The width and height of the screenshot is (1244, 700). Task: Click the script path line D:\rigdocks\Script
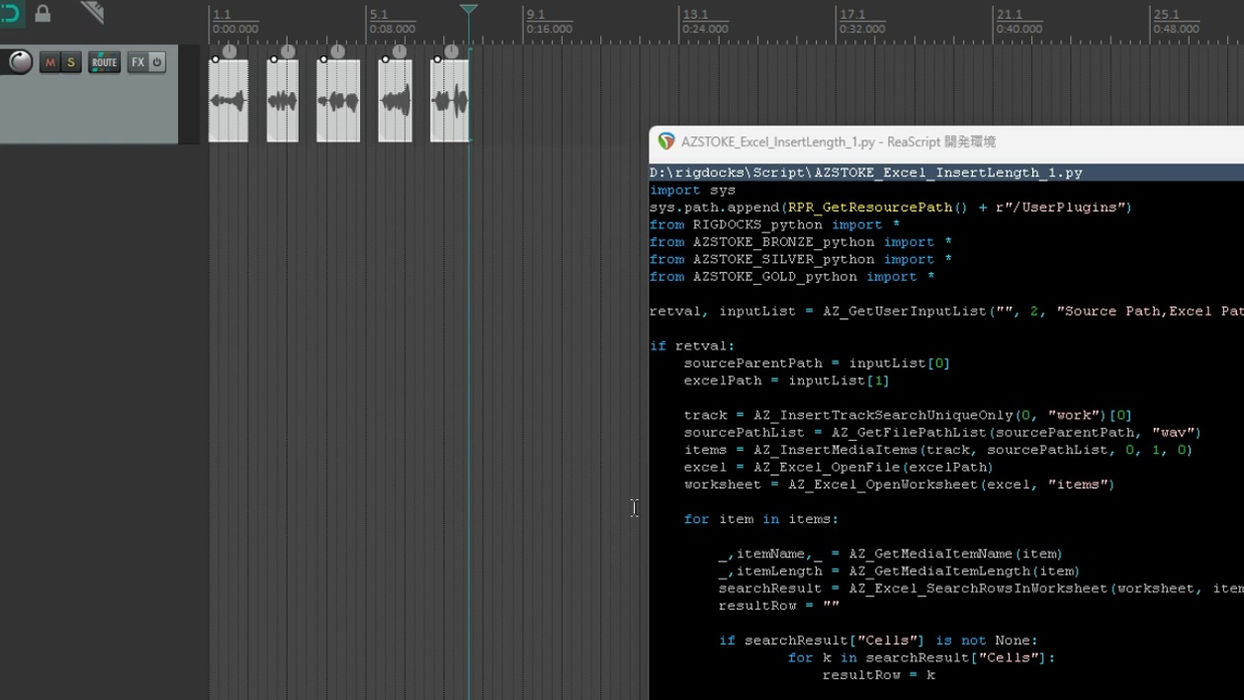point(866,173)
